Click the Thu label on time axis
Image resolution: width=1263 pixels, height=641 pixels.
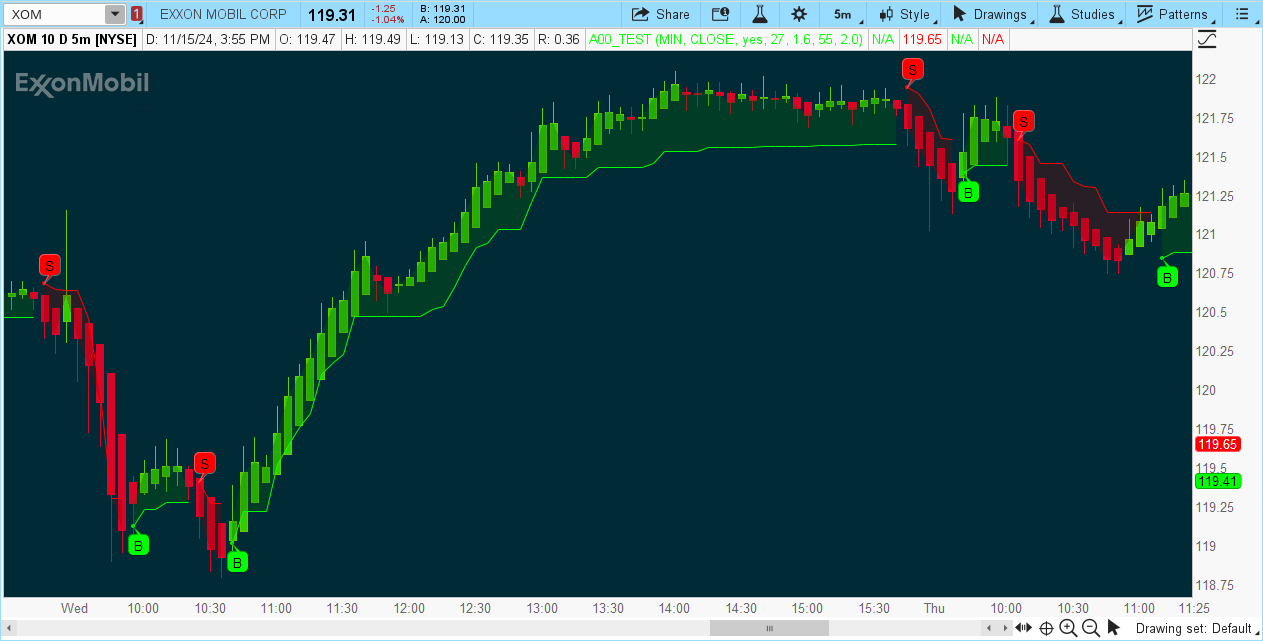pos(934,608)
